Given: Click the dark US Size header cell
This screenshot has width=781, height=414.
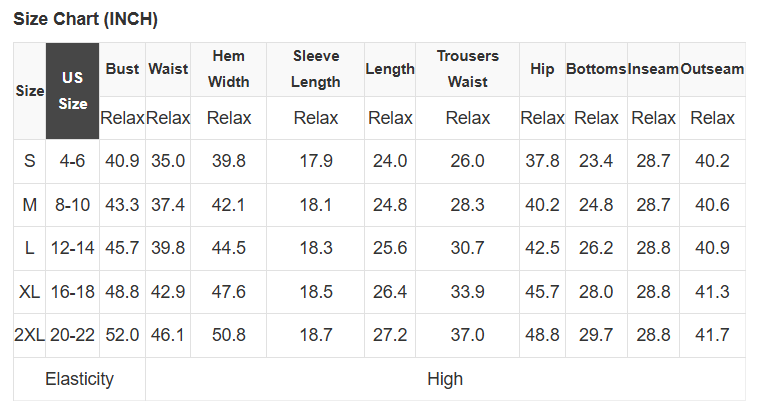Looking at the screenshot, I should (72, 90).
